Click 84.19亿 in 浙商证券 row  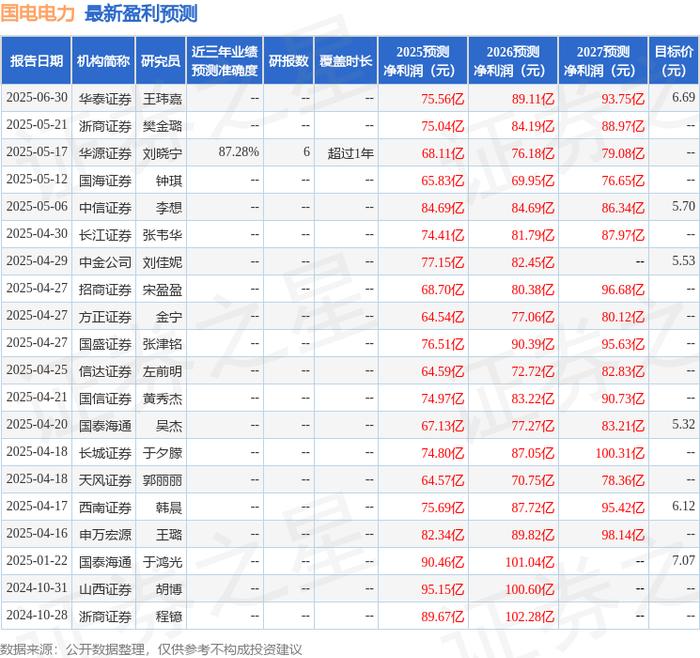533,126
